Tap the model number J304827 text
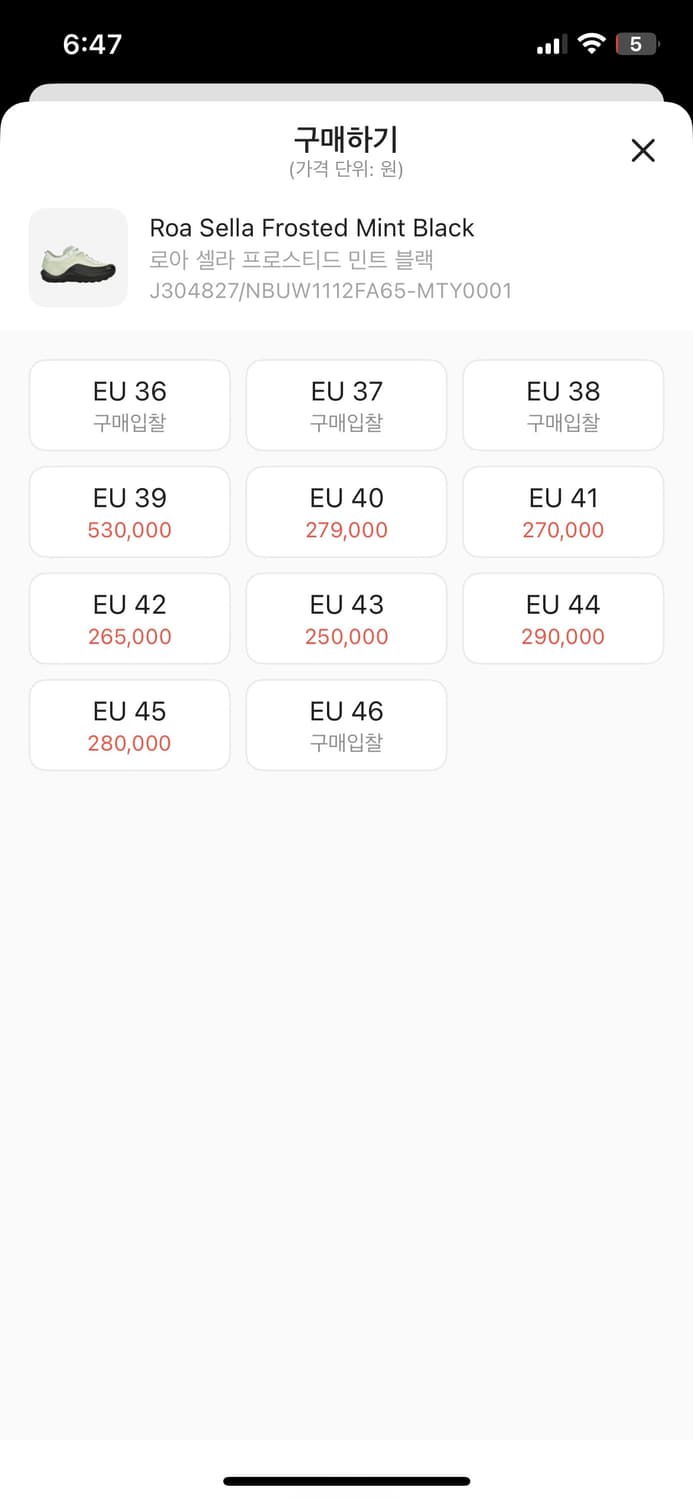693x1500 pixels. (x=330, y=291)
